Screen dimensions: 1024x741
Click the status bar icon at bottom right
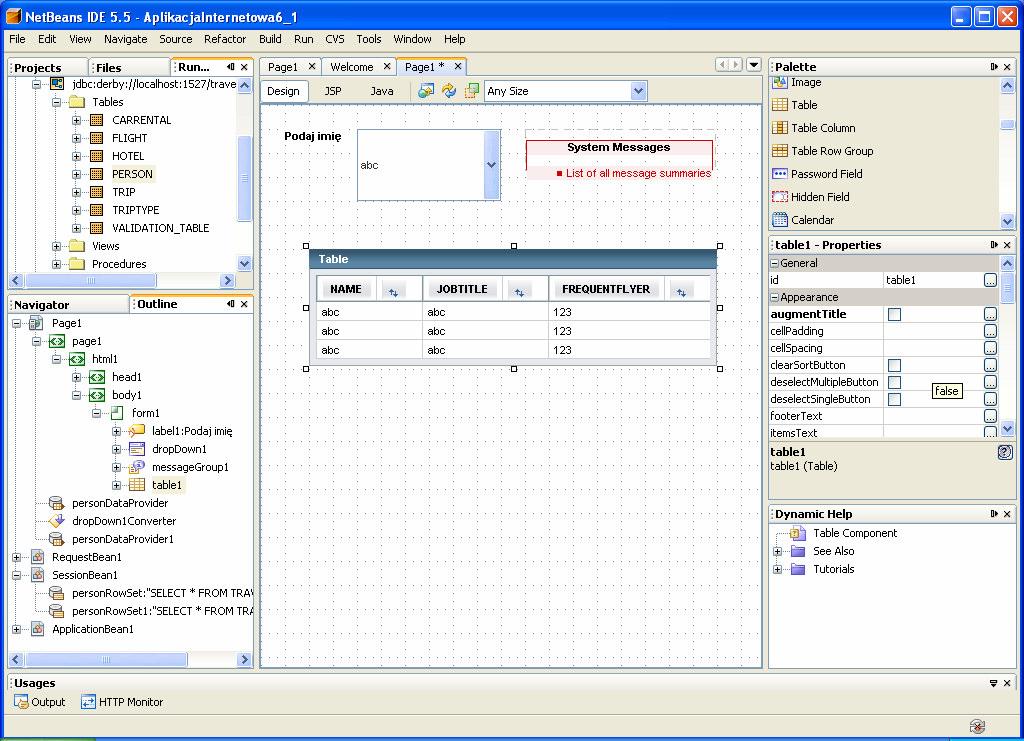(x=977, y=727)
